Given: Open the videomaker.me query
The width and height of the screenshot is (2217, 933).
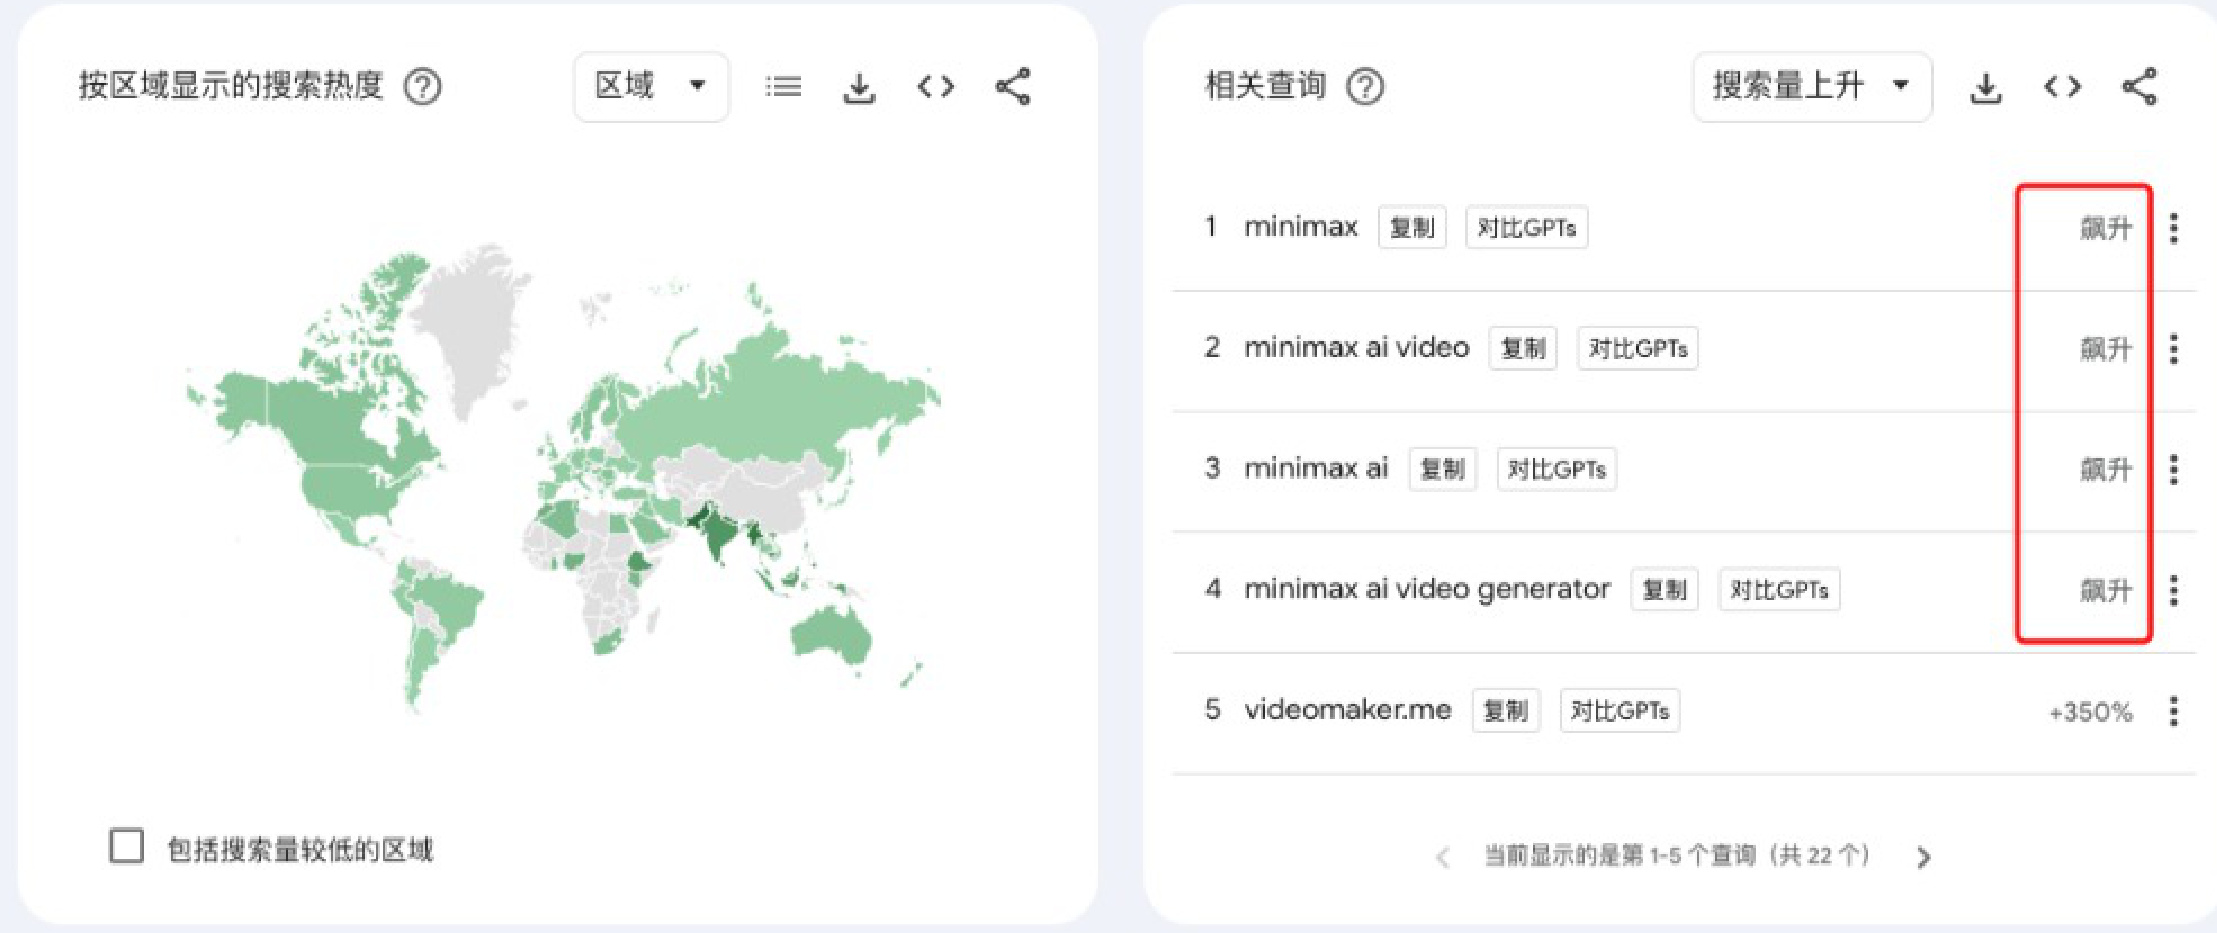Looking at the screenshot, I should click(x=1347, y=710).
